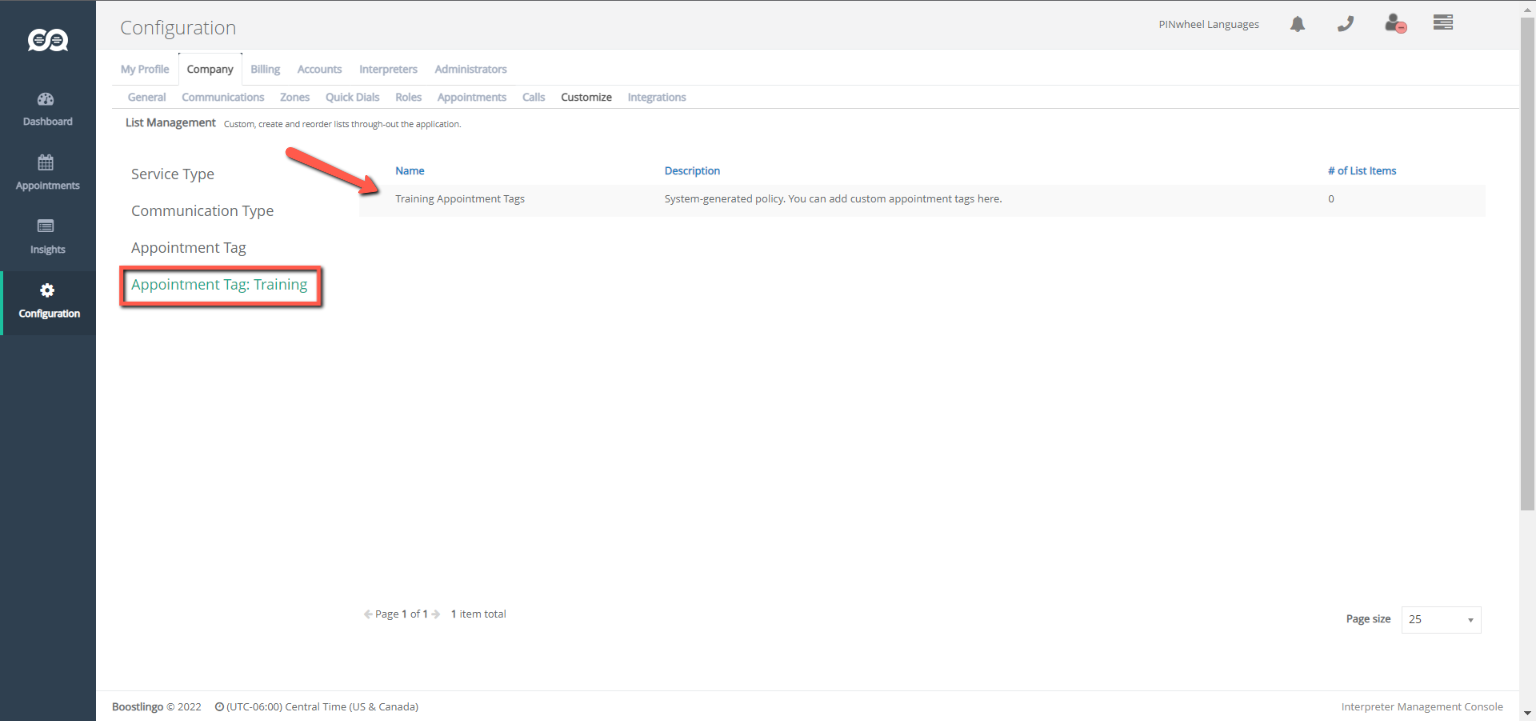Go to next page arrow
The height and width of the screenshot is (721, 1536).
436,614
